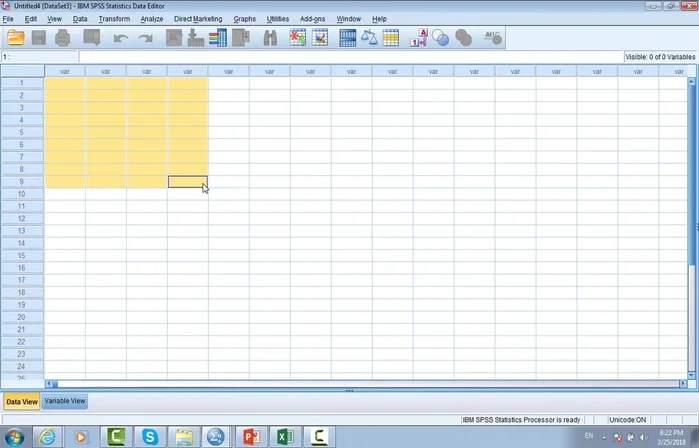This screenshot has height=448, width=699.
Task: Click the Split File icon
Action: (x=347, y=38)
